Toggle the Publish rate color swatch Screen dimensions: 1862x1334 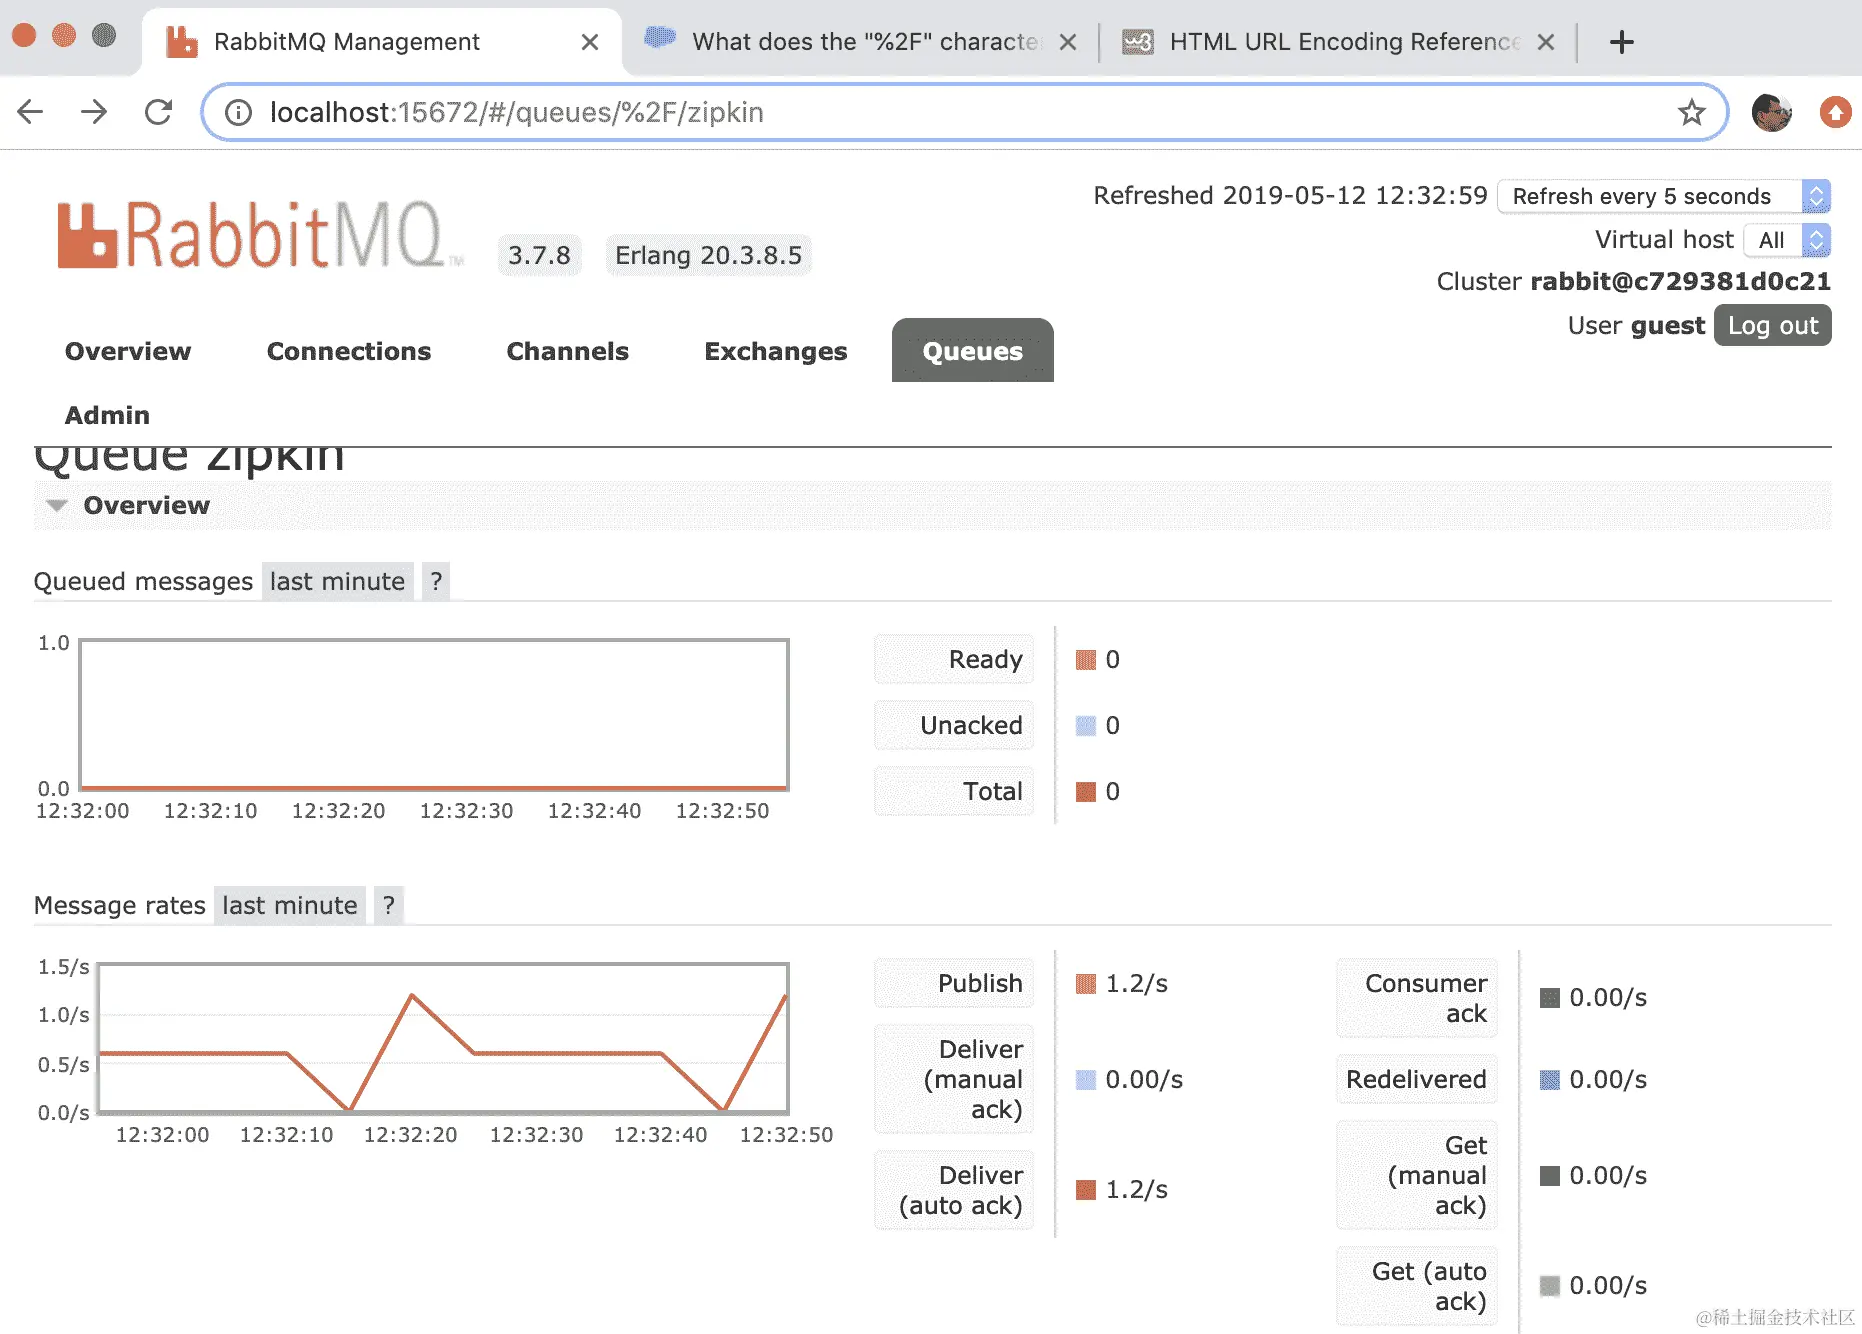tap(1086, 984)
